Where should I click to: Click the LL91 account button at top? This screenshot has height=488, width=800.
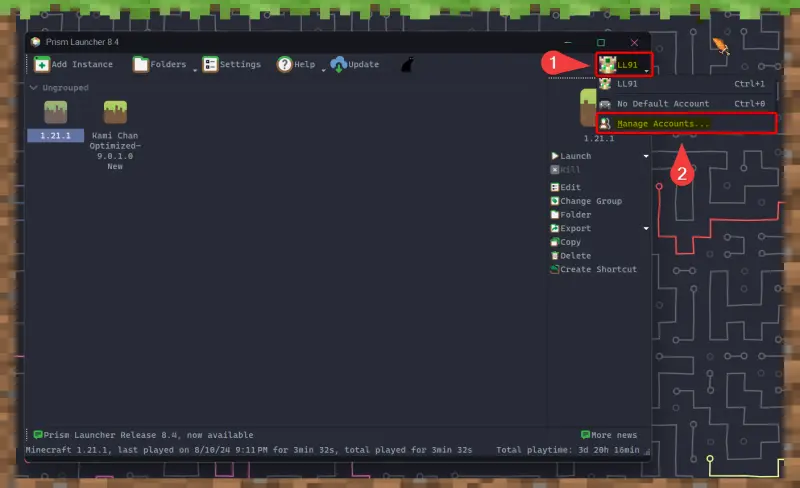point(624,65)
